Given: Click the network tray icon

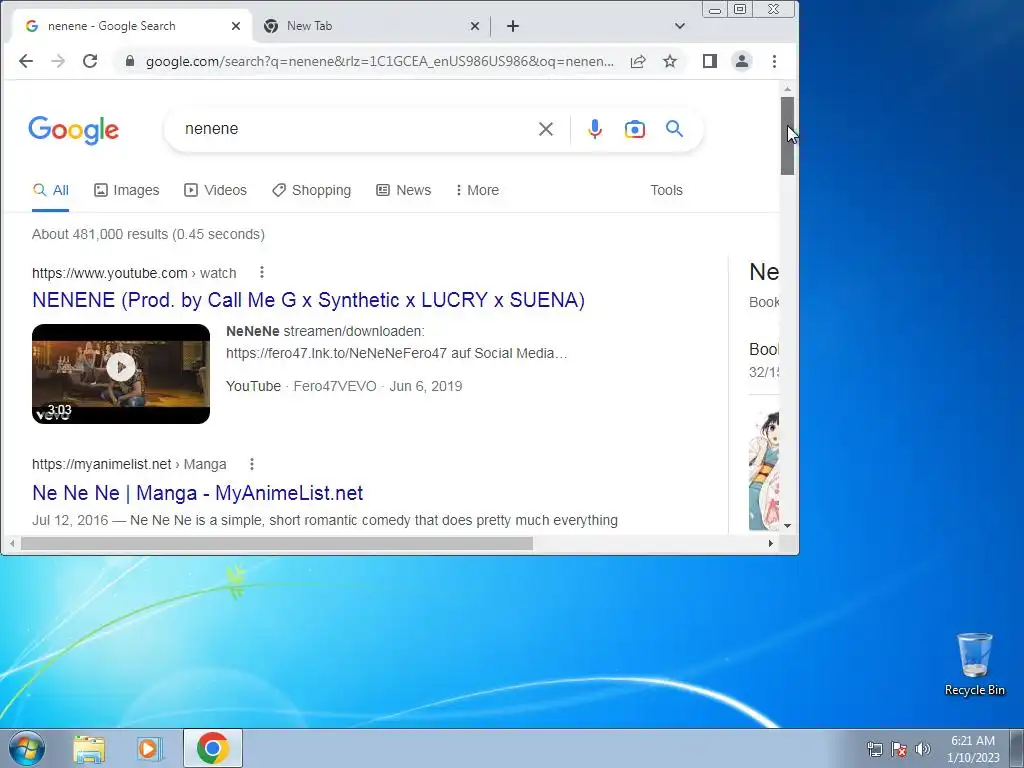Looking at the screenshot, I should 874,749.
